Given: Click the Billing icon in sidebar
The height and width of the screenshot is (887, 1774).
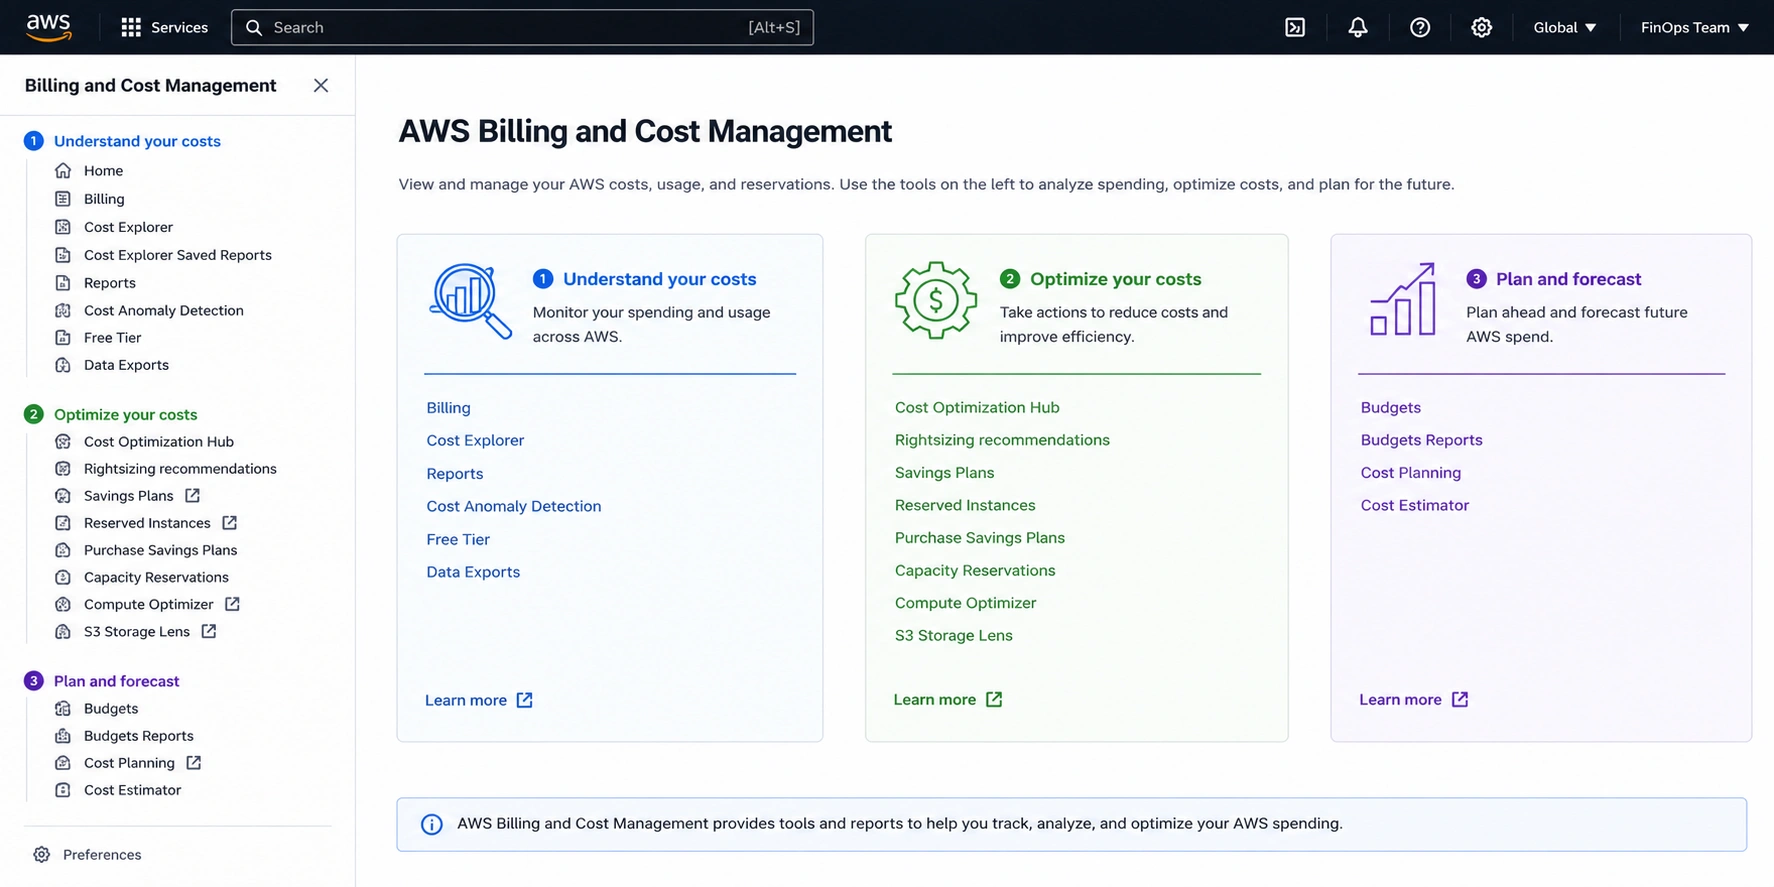Looking at the screenshot, I should [63, 199].
